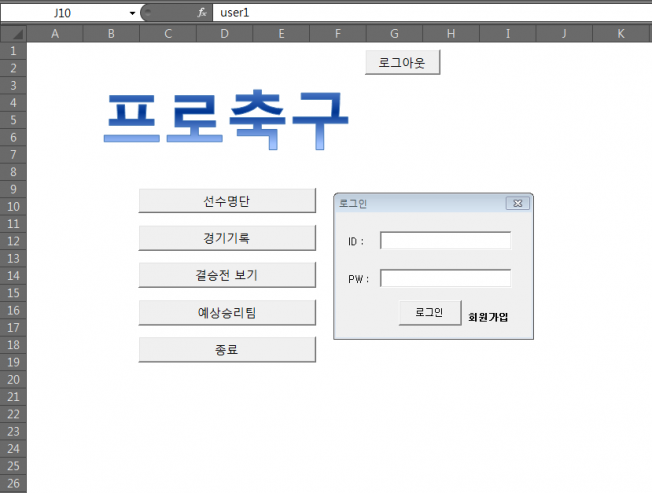Click the Name Box showing J10
Viewport: 652px width, 493px height.
point(68,13)
